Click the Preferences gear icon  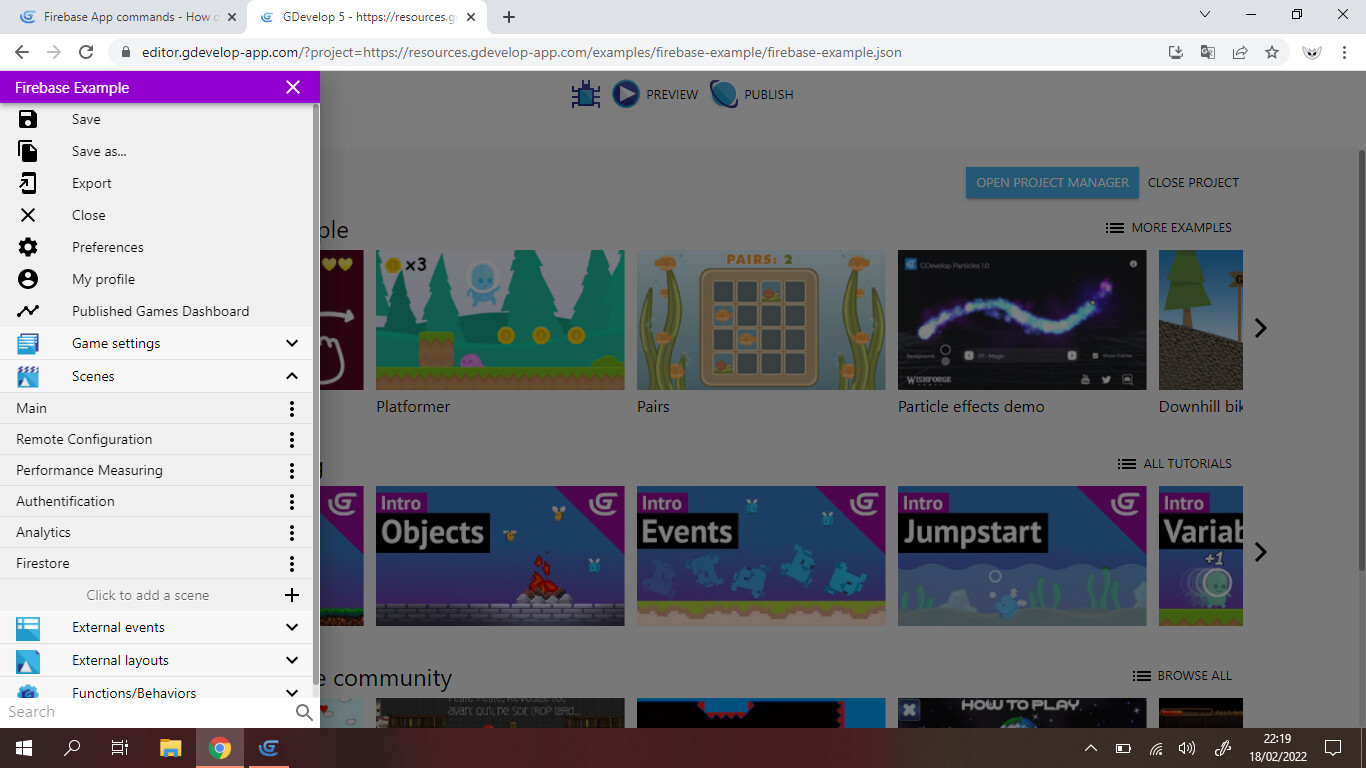point(28,247)
